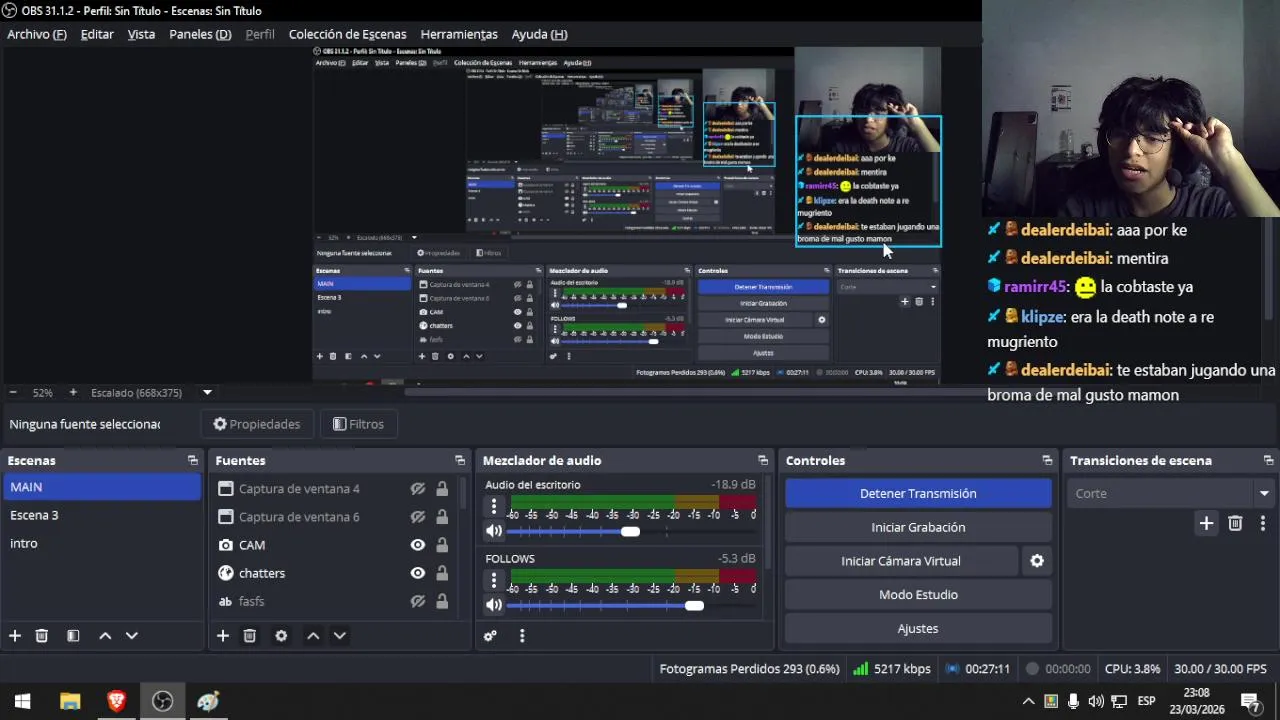The image size is (1280, 720).
Task: Open Editar menu
Action: [97, 34]
